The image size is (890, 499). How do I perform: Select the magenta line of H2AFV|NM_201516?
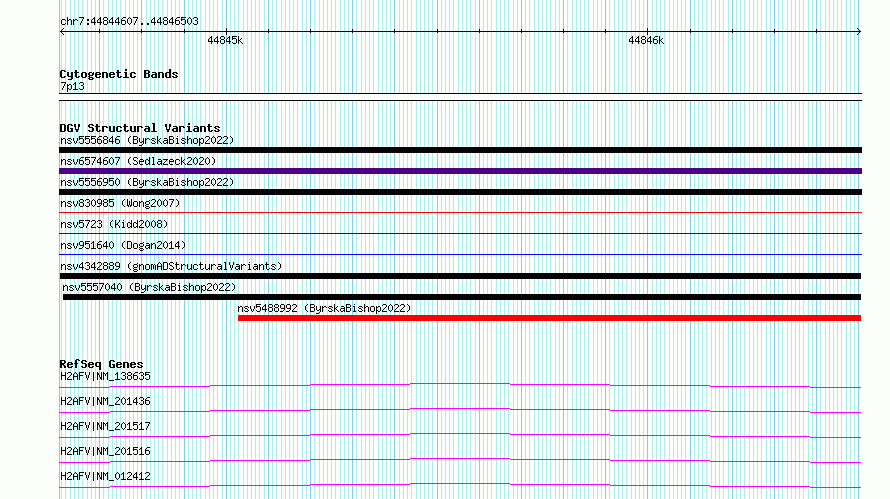point(460,460)
